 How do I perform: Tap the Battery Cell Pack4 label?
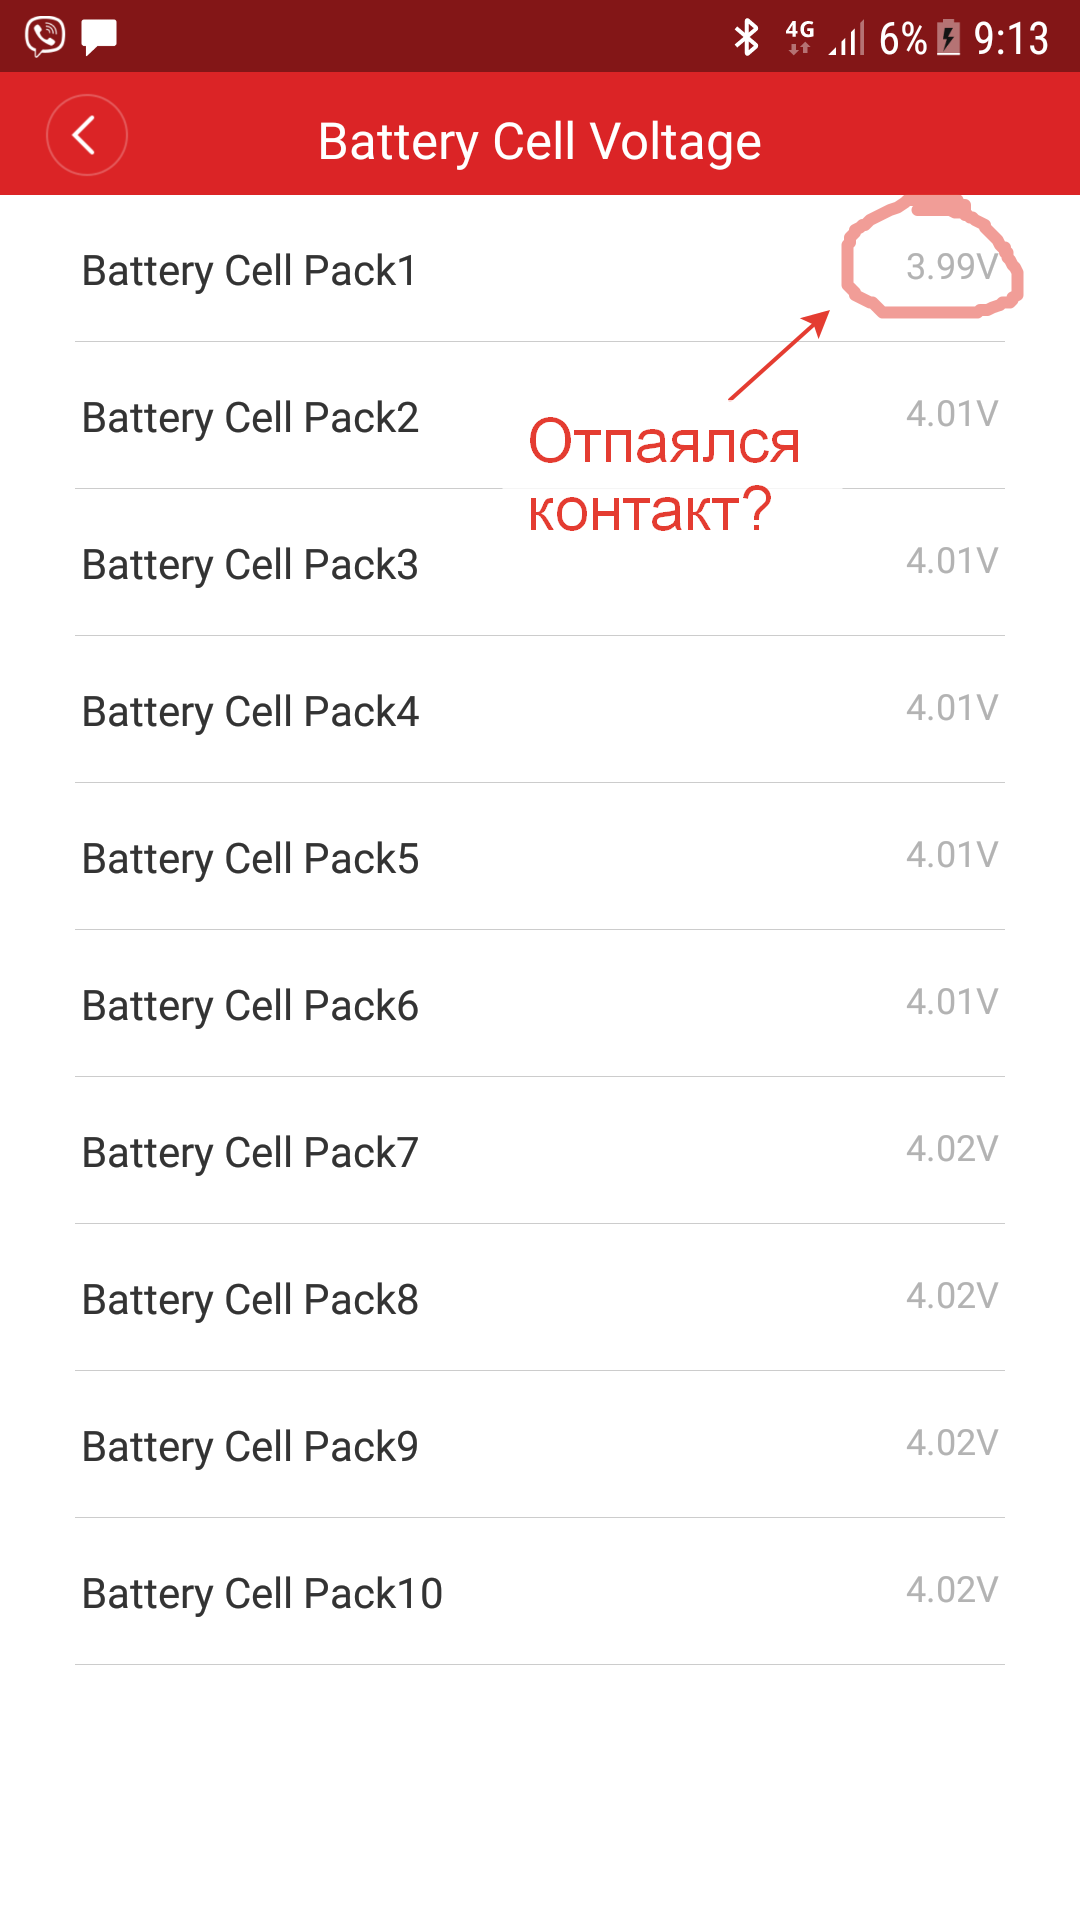(x=250, y=711)
